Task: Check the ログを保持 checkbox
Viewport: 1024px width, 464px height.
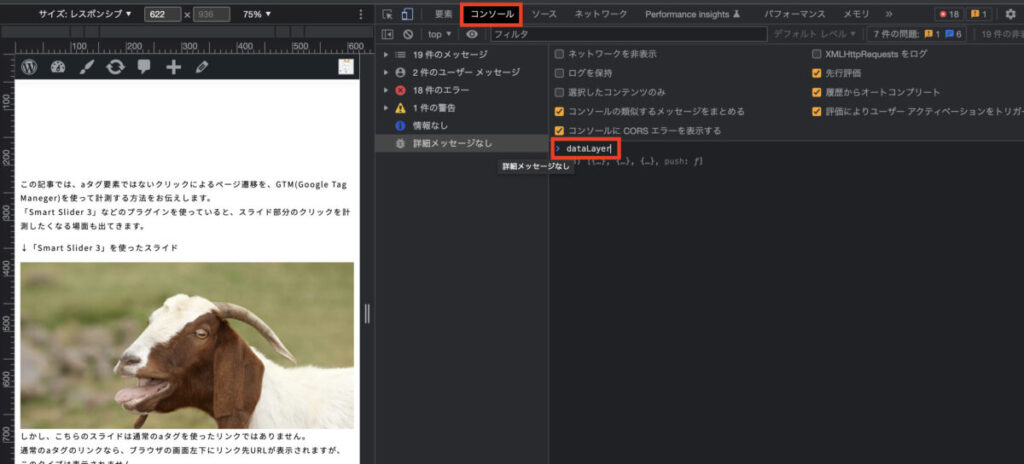Action: coord(560,73)
